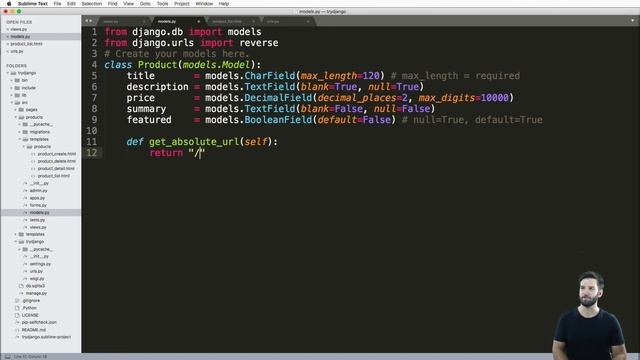
Task: Open the Apple menu
Action: pos(9,4)
